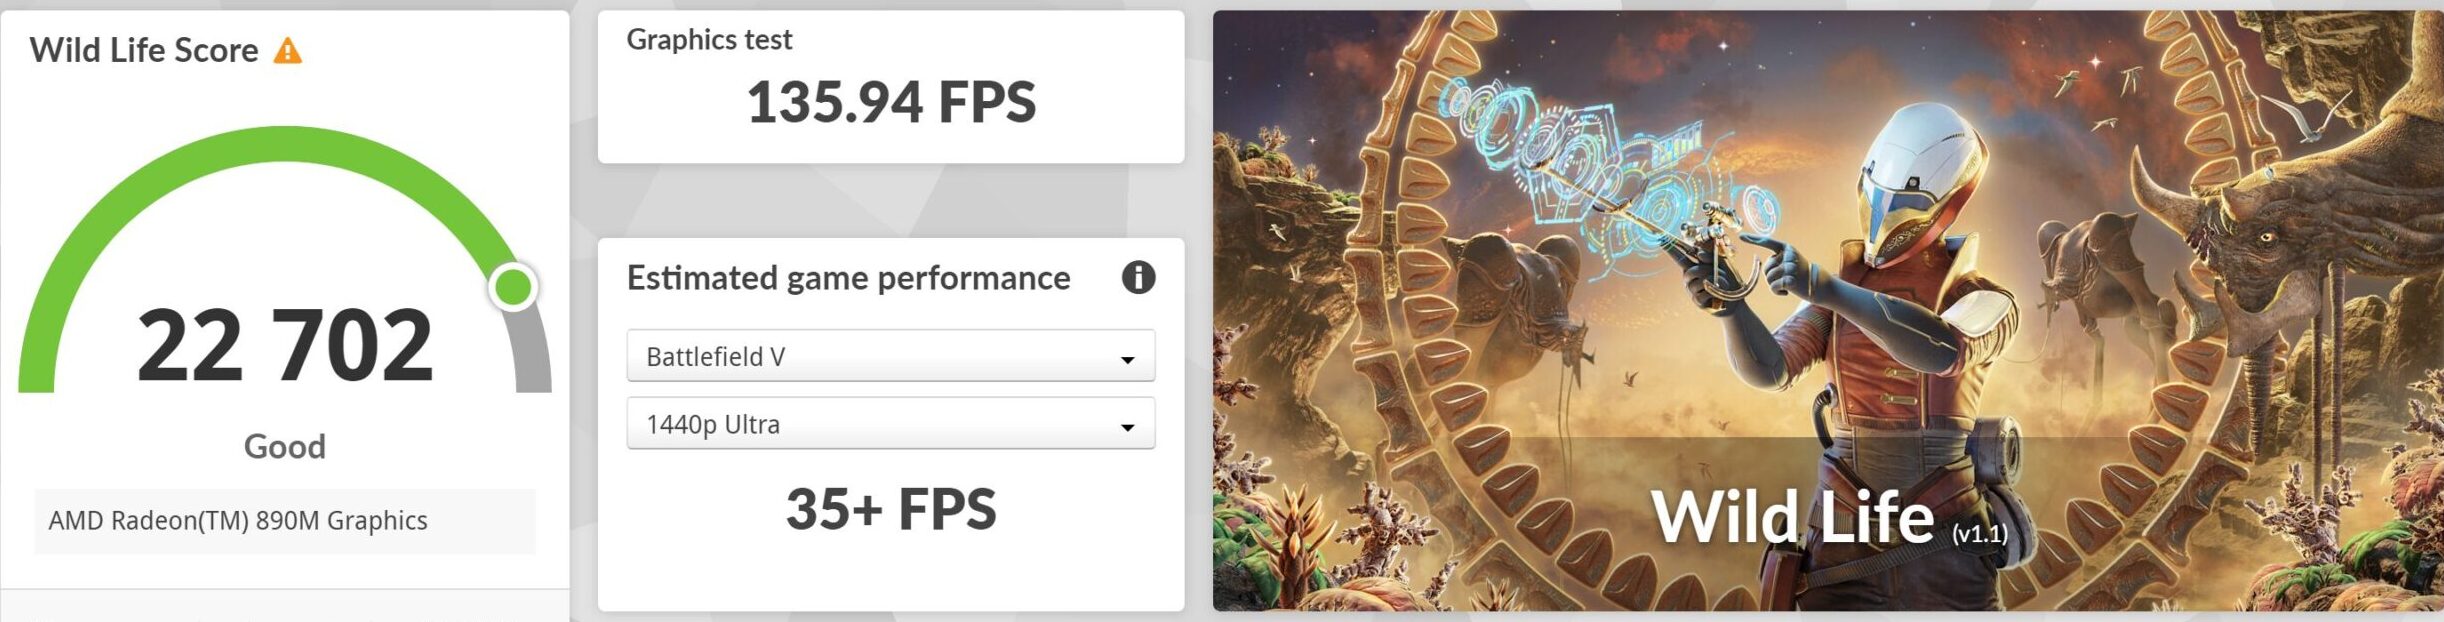Expand the 1440p Ultra resolution dropdown
Image resolution: width=2444 pixels, height=622 pixels.
[x=889, y=424]
